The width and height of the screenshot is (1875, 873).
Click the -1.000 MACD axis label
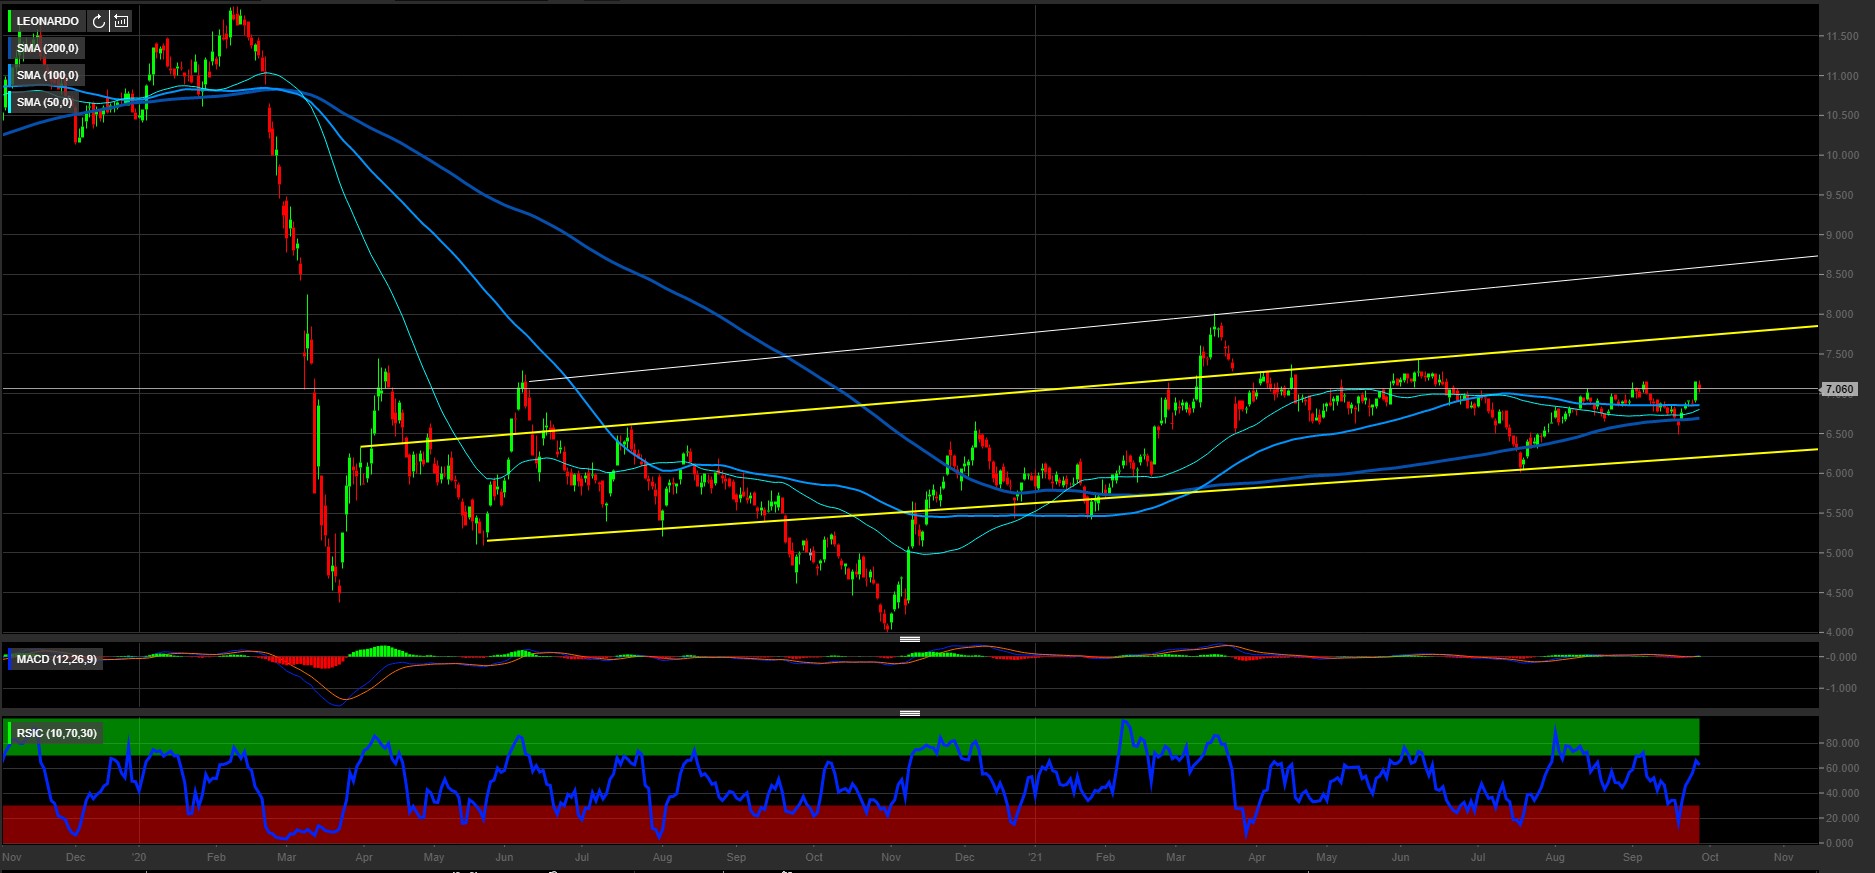tap(1842, 688)
